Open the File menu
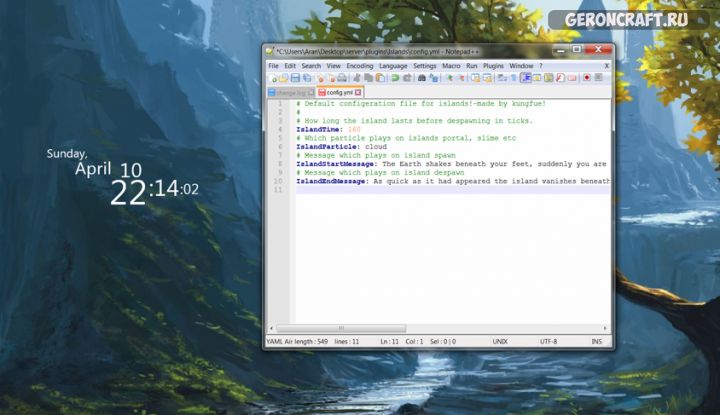720x415 pixels. [273, 66]
